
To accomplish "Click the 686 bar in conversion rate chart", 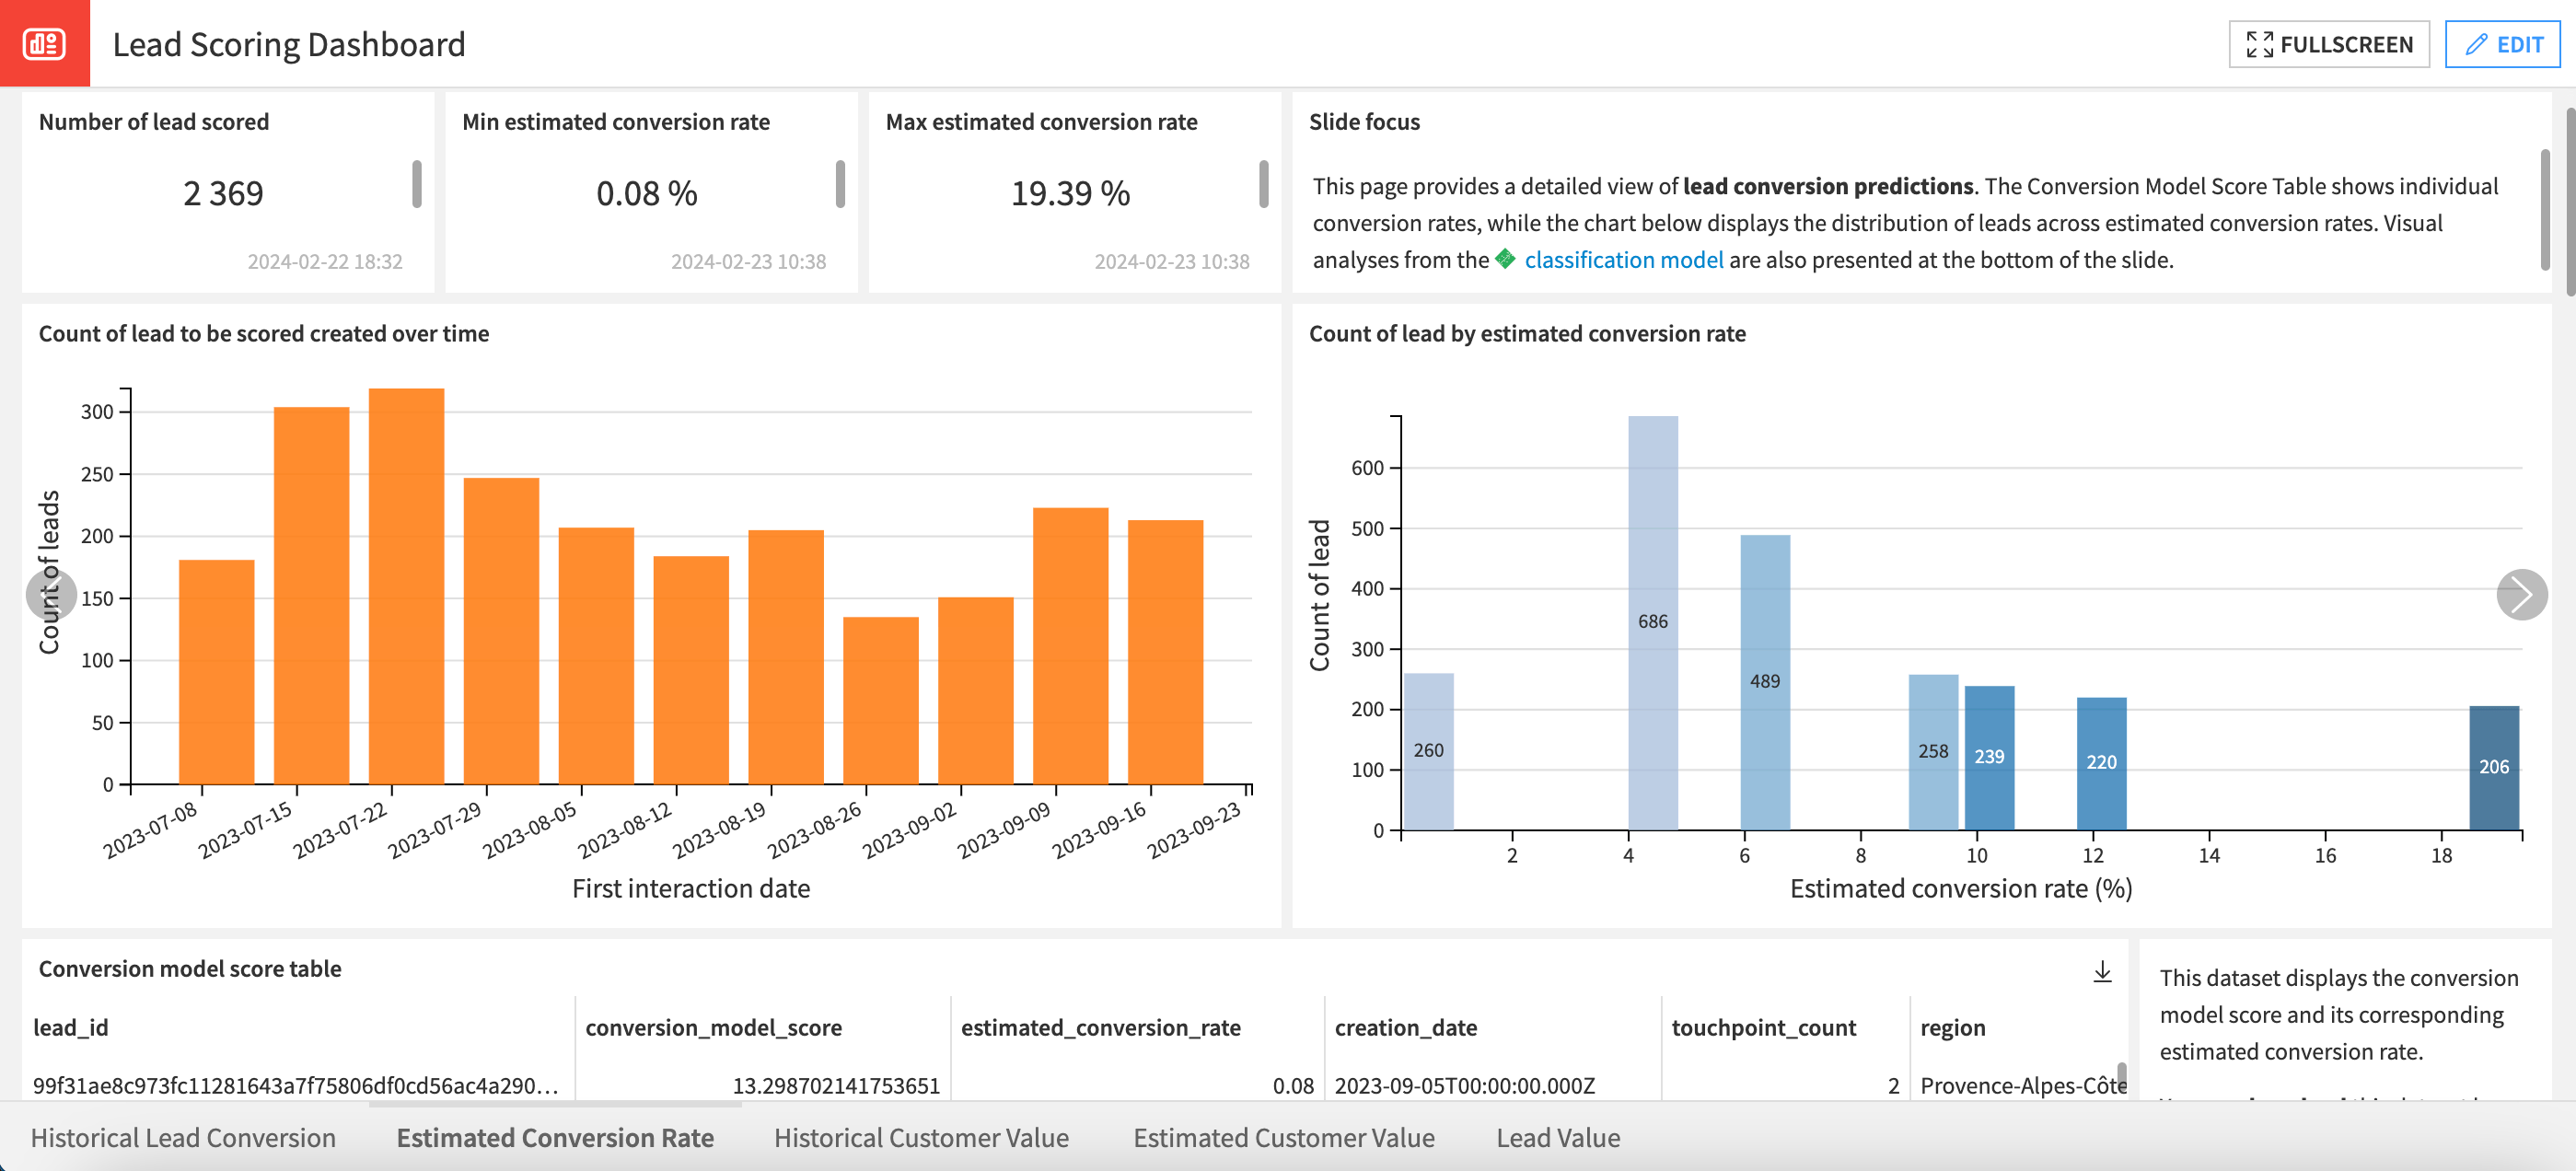I will coord(1652,622).
